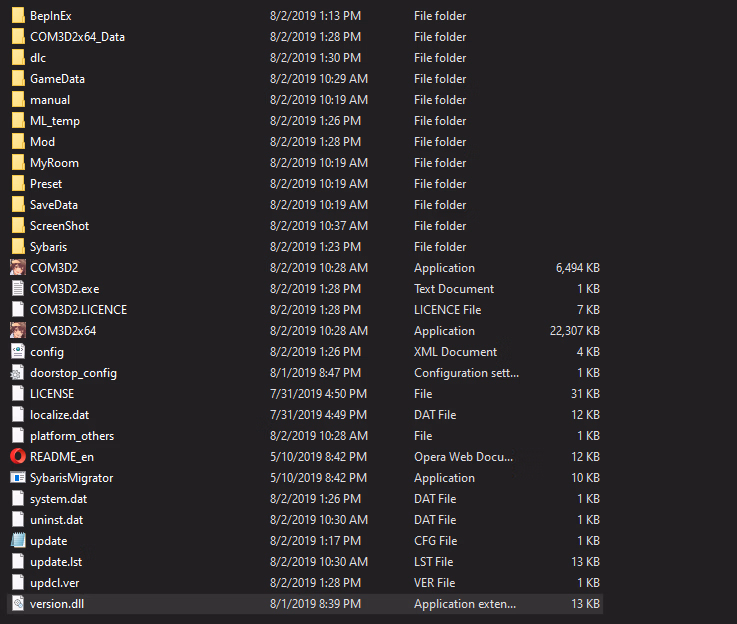Screen dimensions: 737x624
Task: Click the BepInEx folder icon
Action: click(18, 16)
